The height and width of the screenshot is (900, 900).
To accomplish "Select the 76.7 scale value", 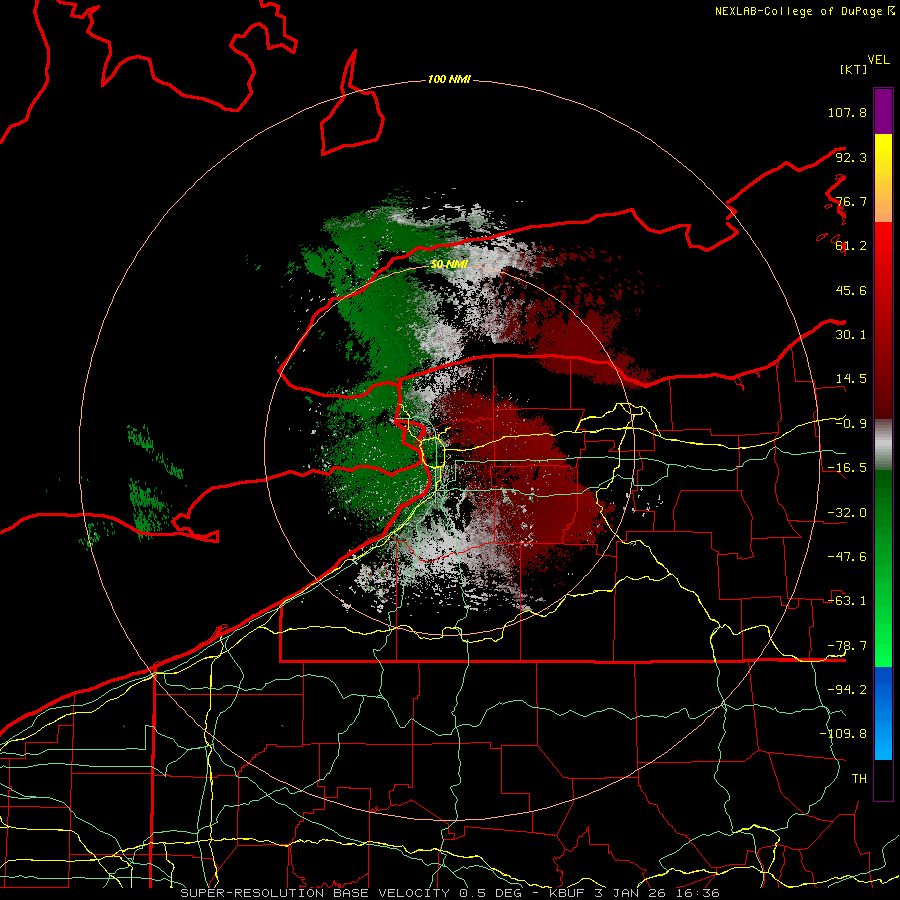I will (851, 201).
